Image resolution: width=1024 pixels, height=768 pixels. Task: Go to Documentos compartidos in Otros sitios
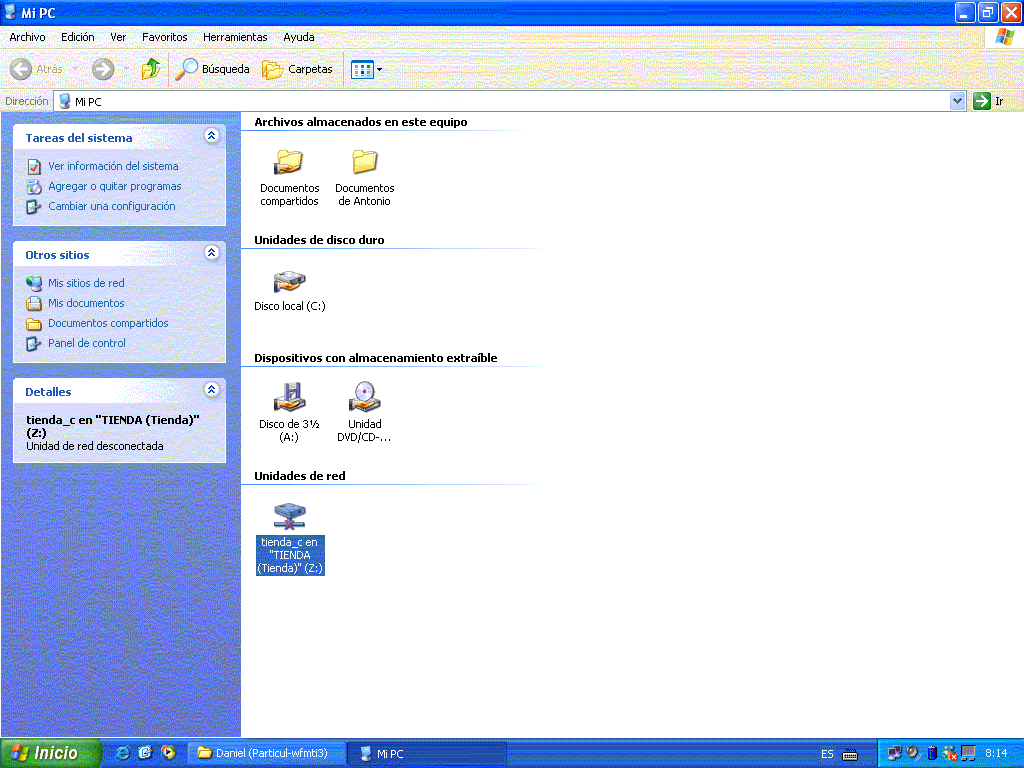(x=108, y=323)
